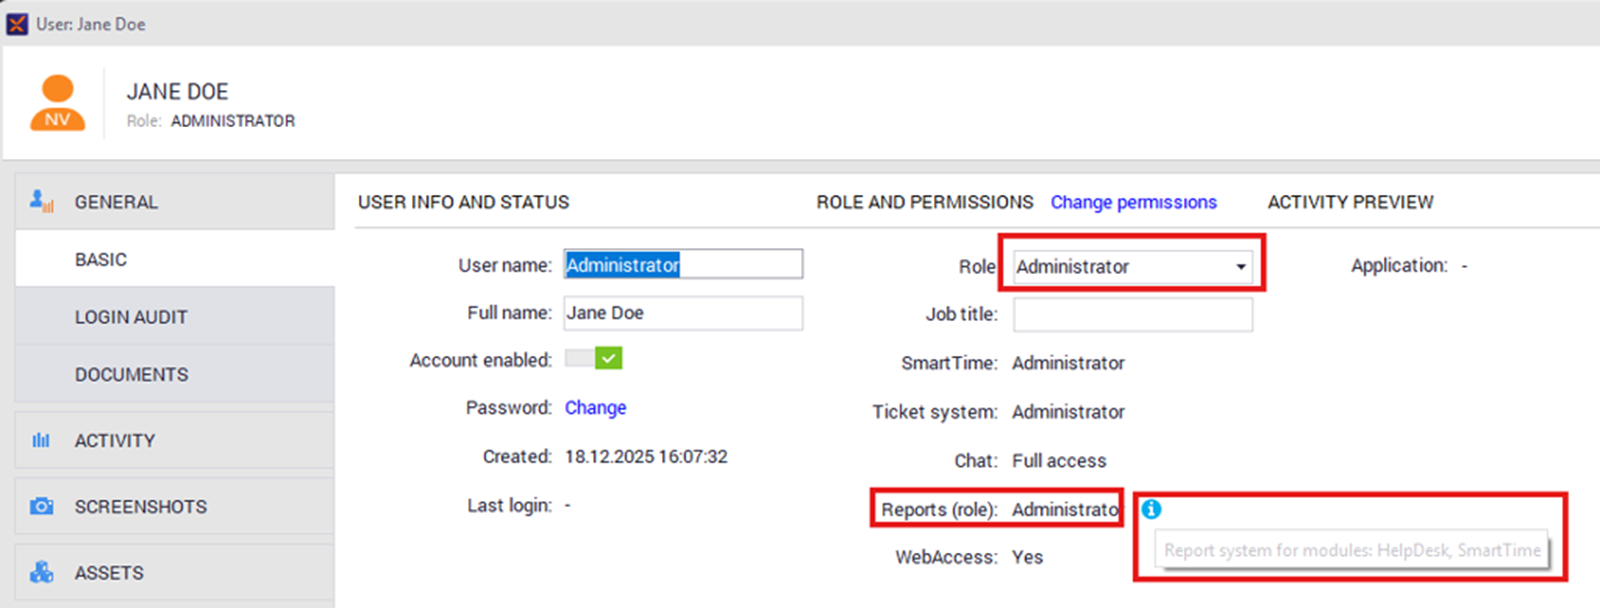Click the Change password link
1600x608 pixels.
pyautogui.click(x=595, y=407)
